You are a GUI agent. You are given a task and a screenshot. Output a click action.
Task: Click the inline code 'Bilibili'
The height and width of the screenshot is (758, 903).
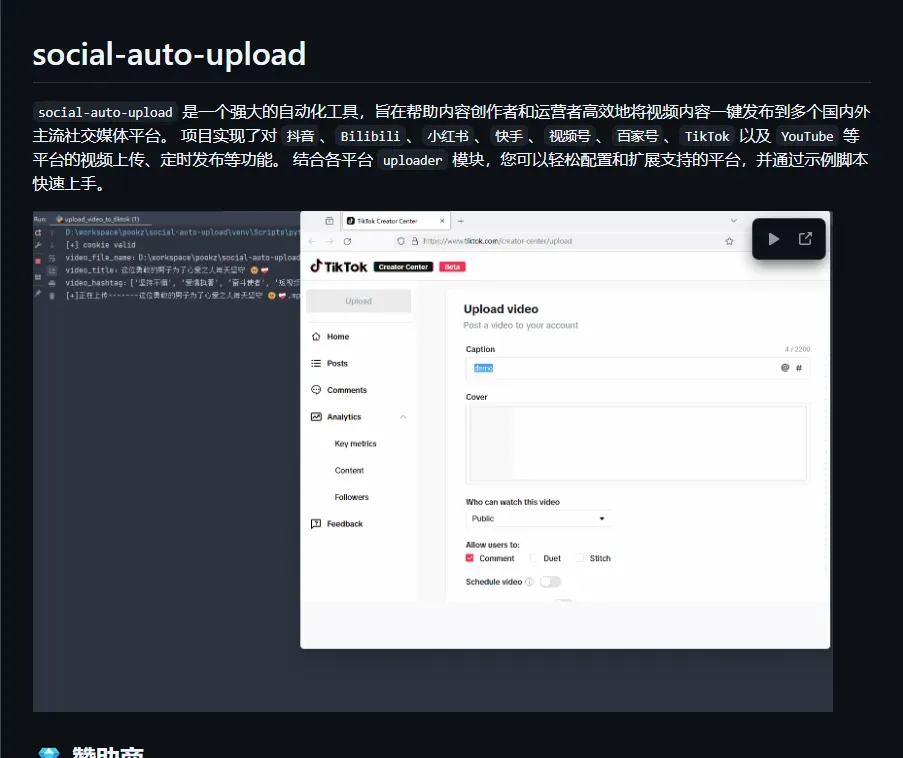point(370,137)
